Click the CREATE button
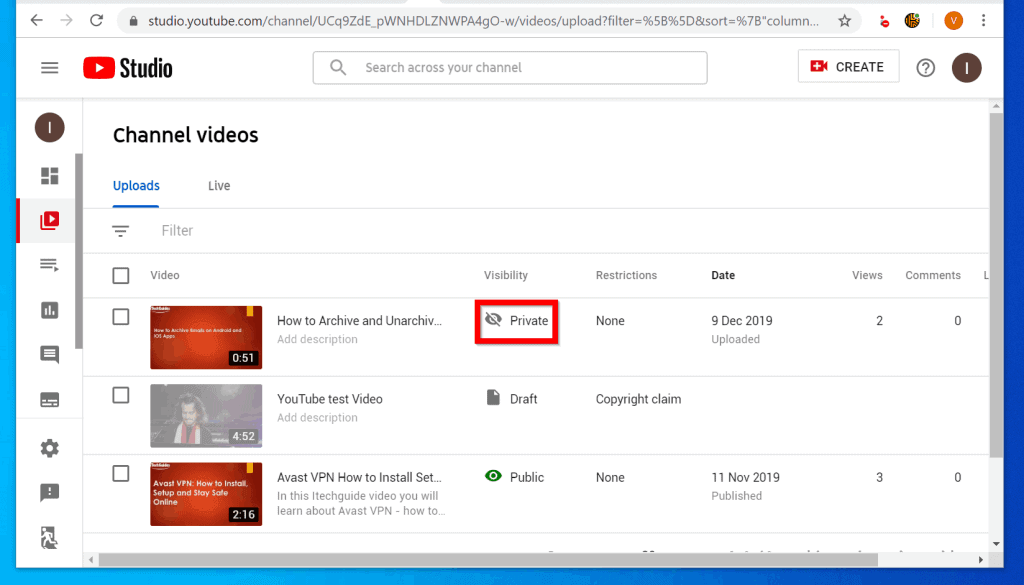 (848, 67)
